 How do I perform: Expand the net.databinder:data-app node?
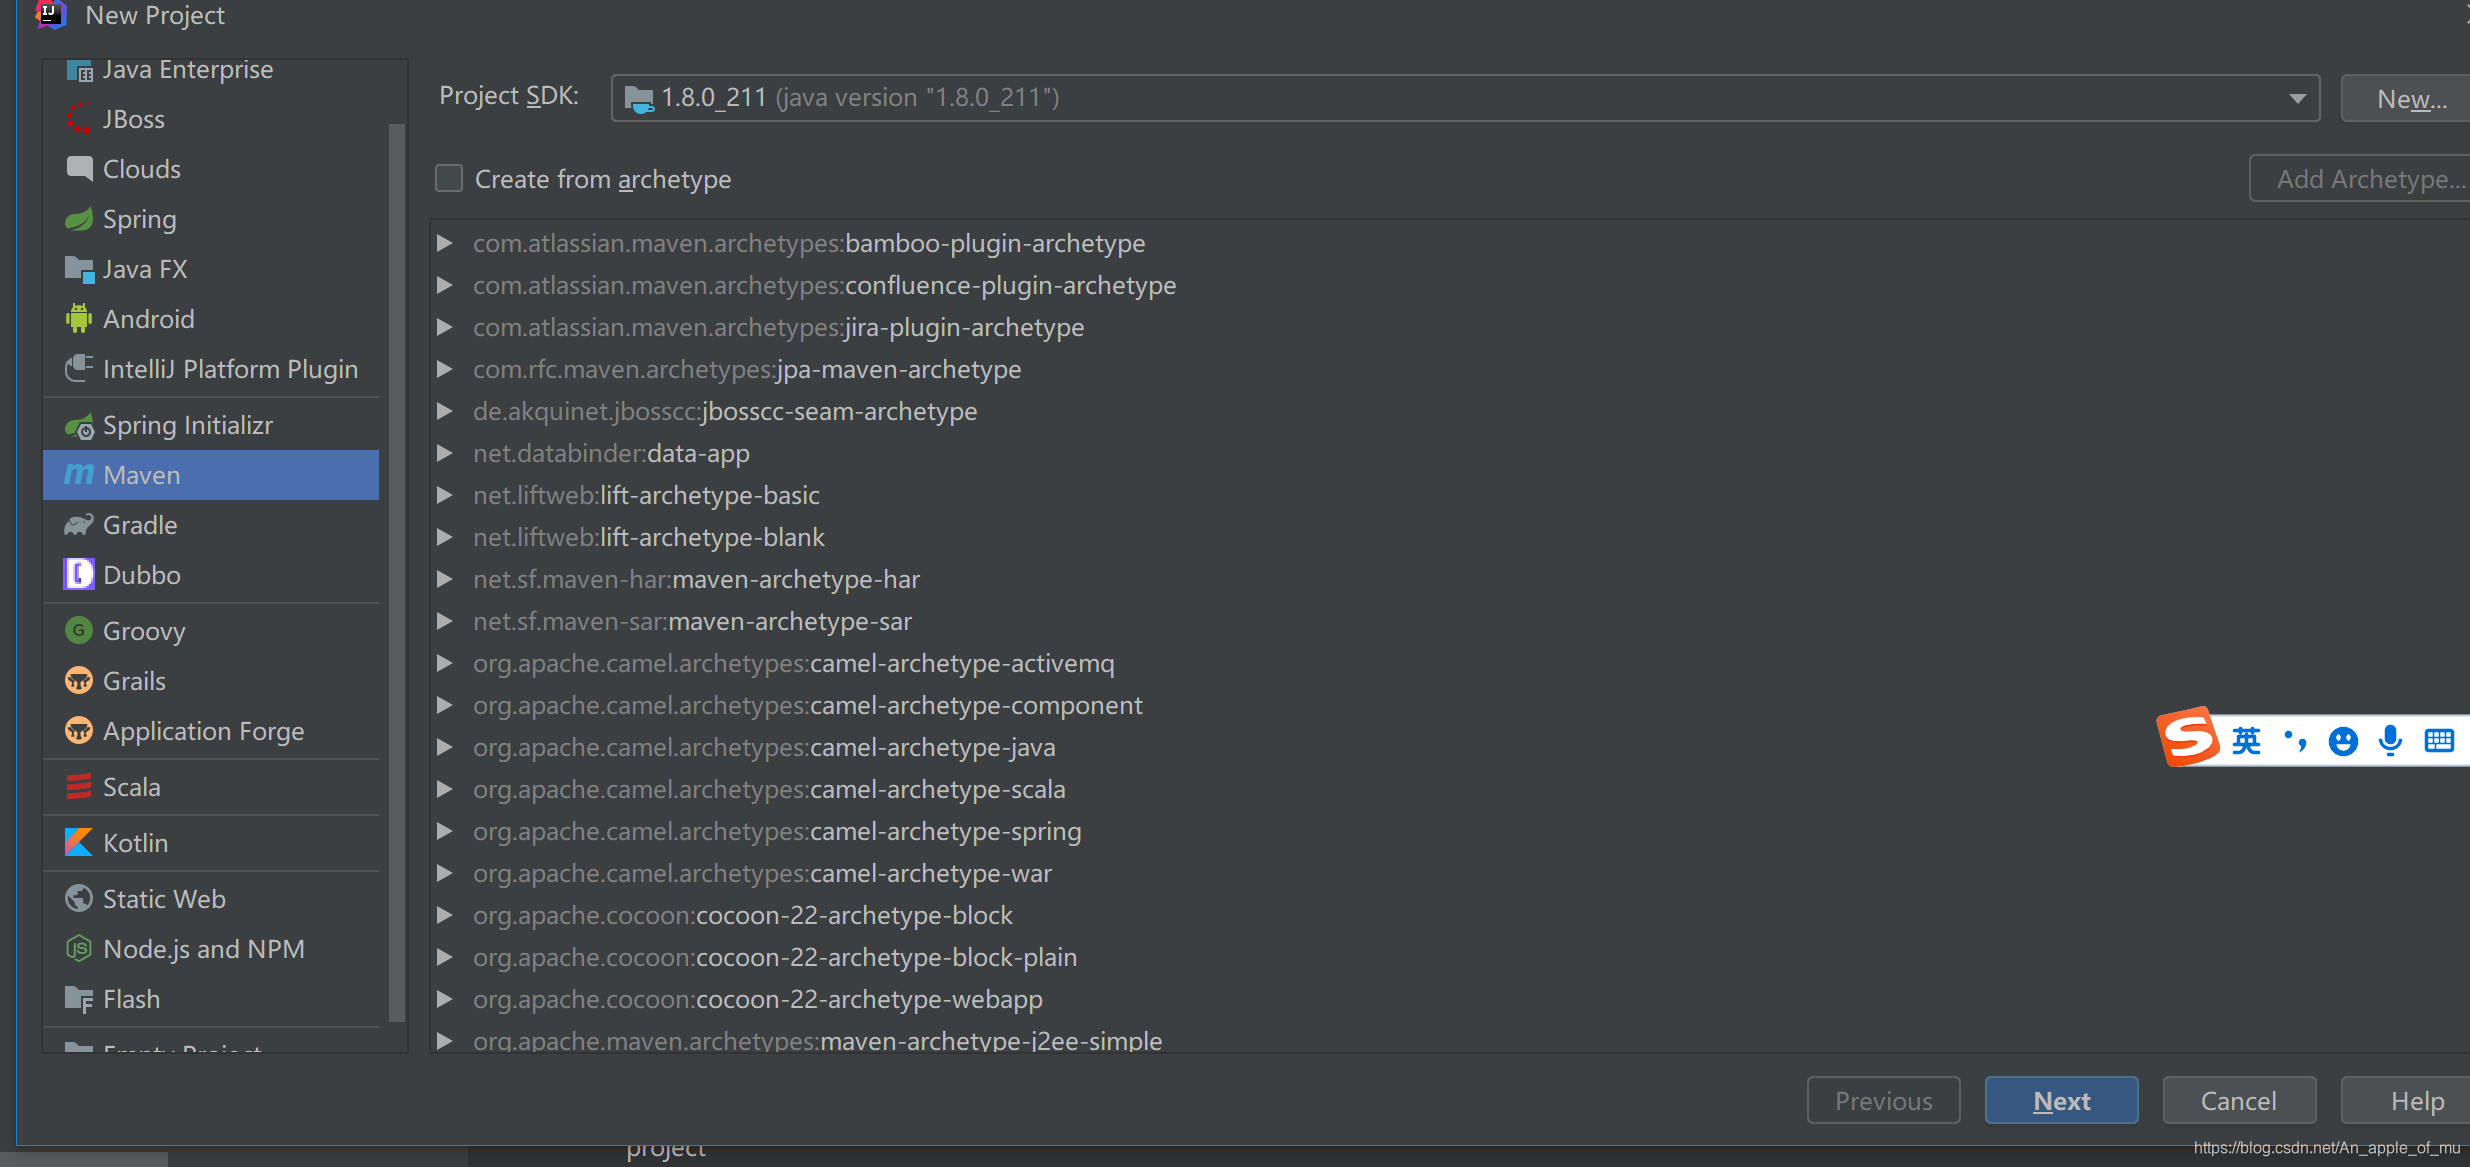pyautogui.click(x=445, y=453)
